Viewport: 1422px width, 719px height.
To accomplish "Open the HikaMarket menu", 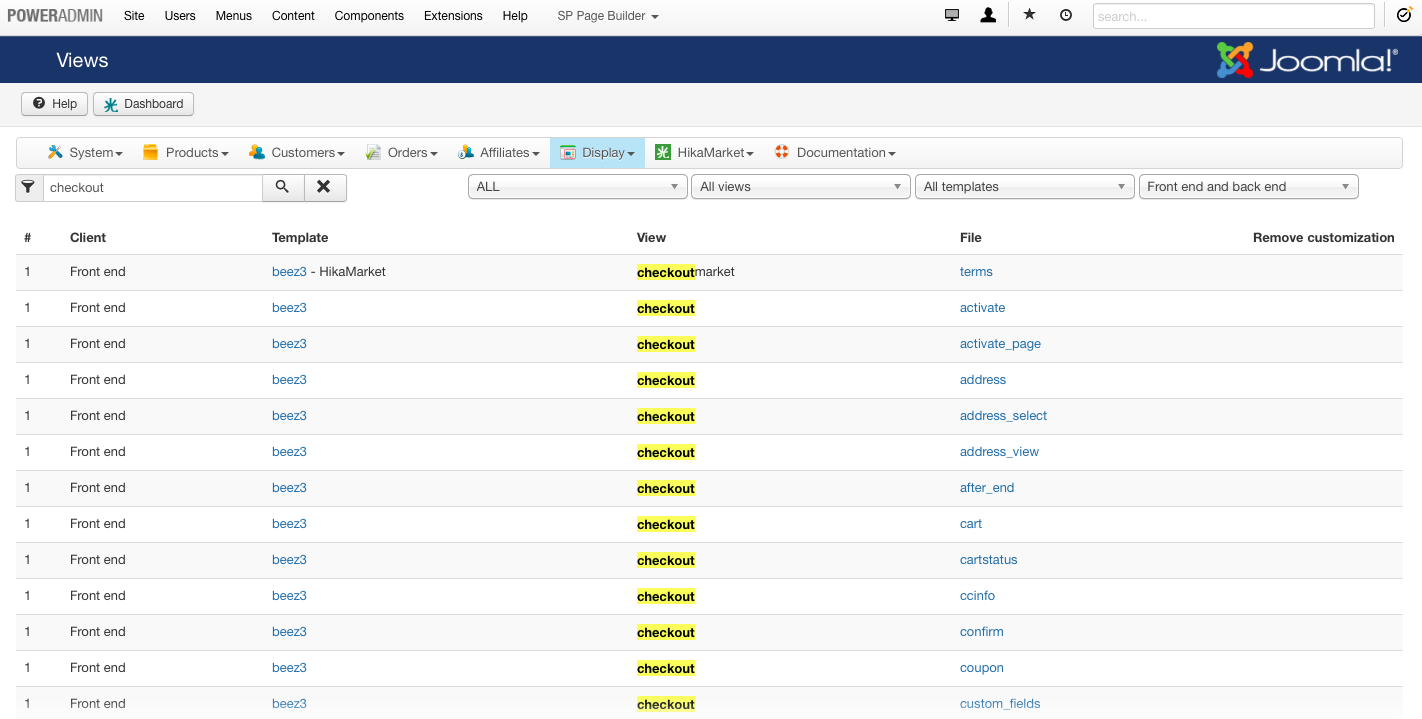I will (704, 153).
